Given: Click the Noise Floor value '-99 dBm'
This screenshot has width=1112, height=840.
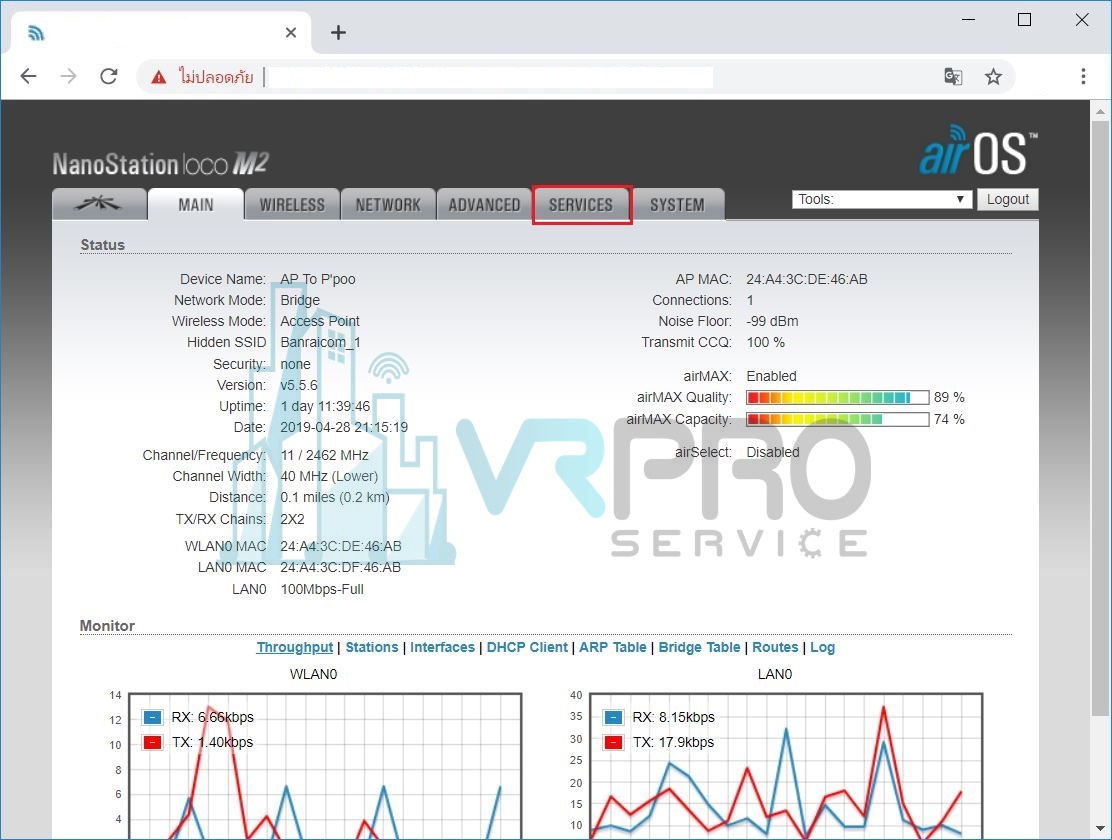Looking at the screenshot, I should pos(772,321).
